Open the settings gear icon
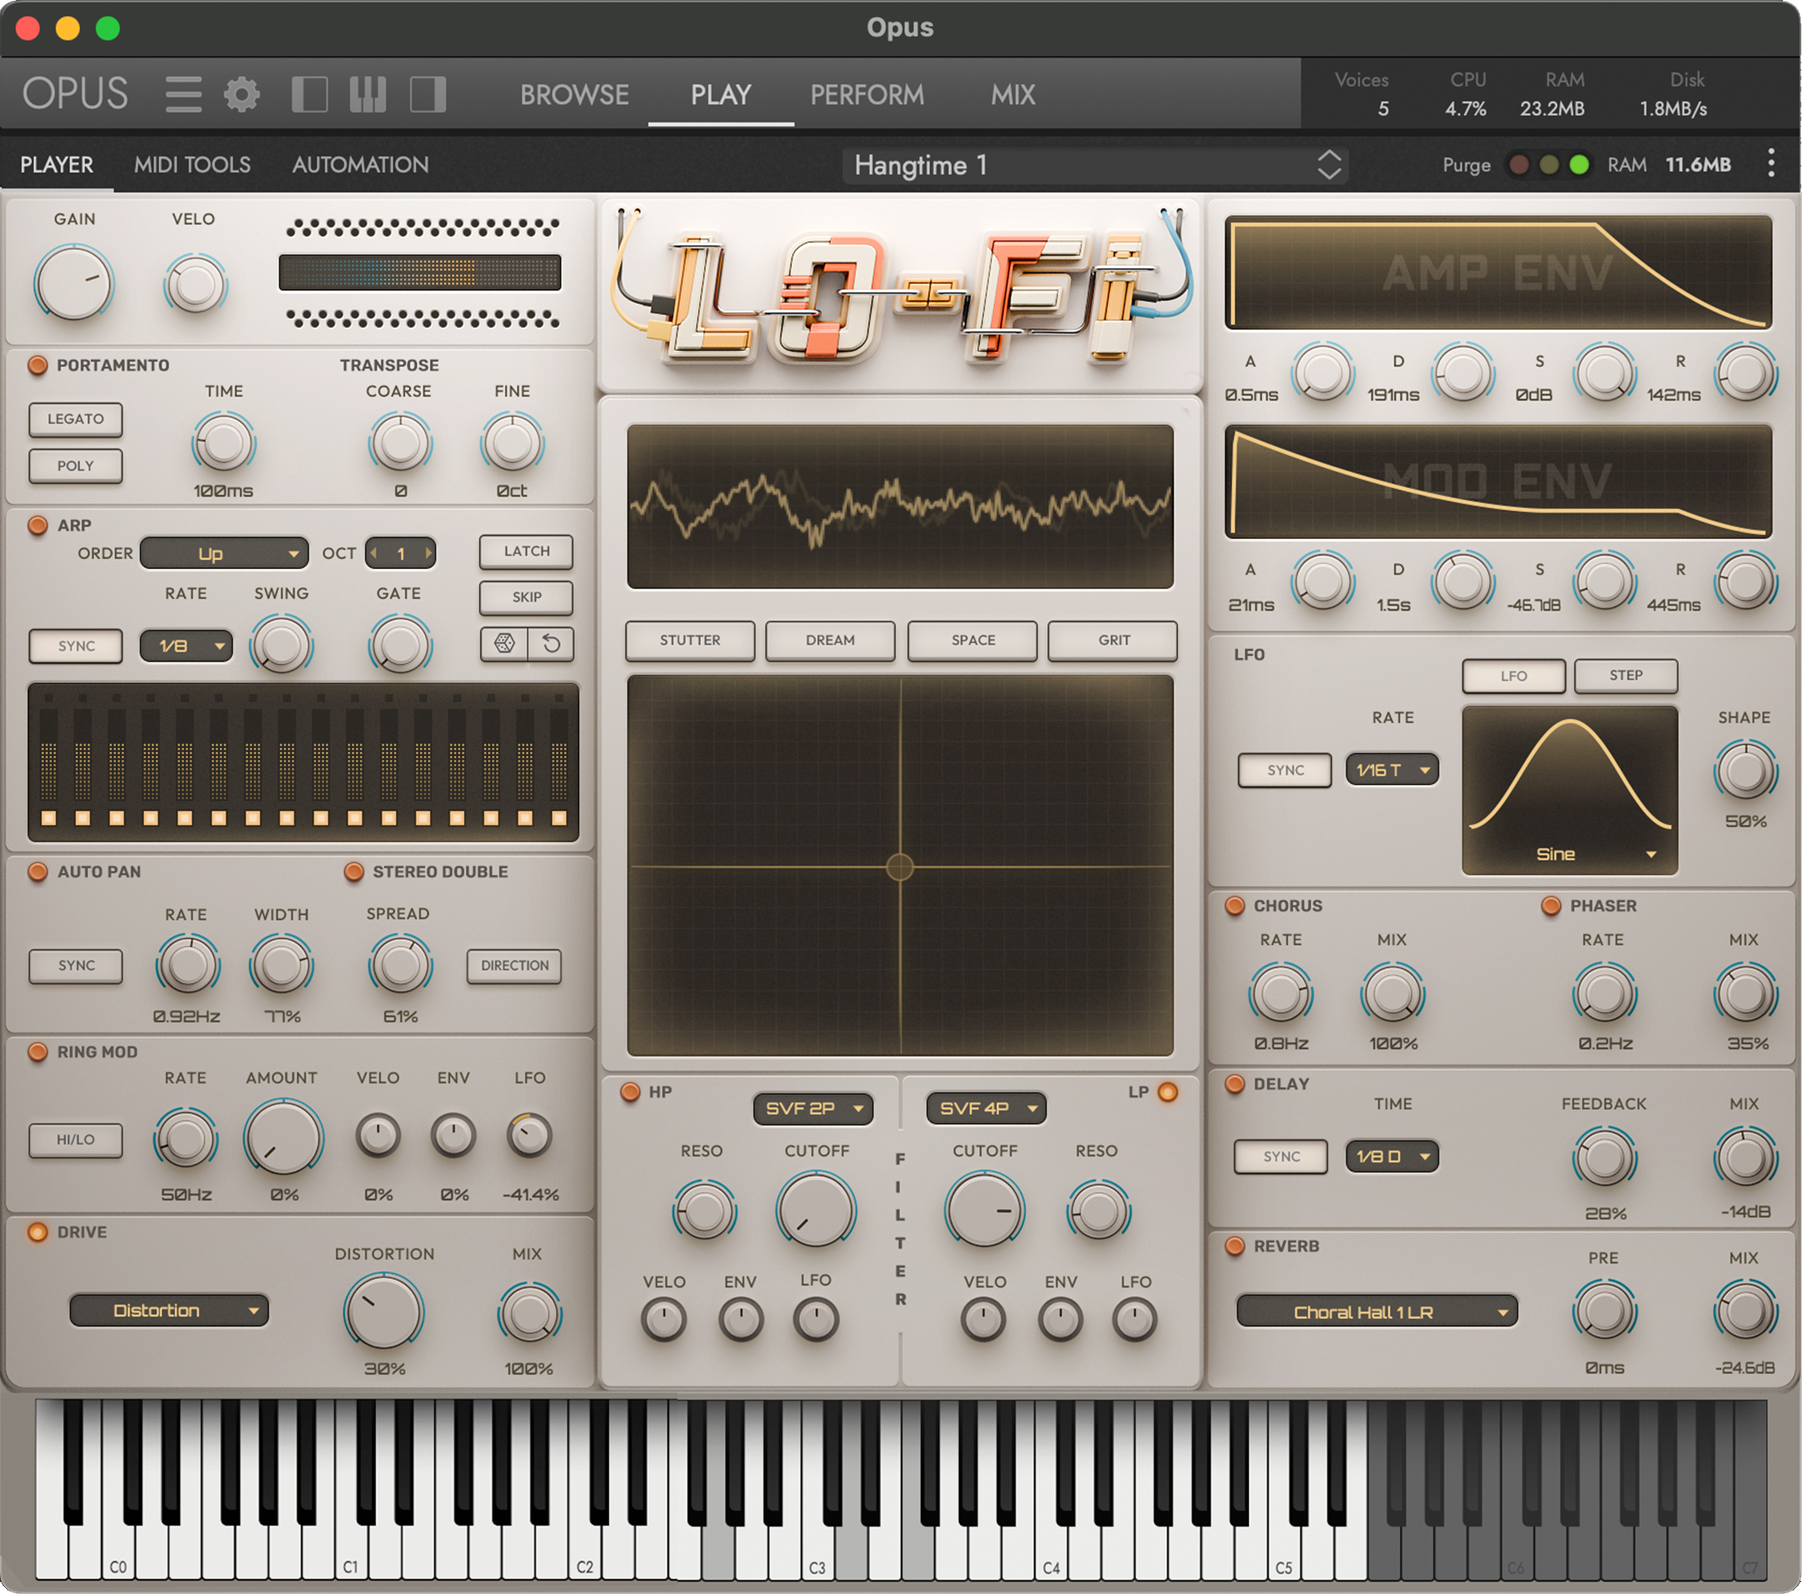 click(240, 93)
